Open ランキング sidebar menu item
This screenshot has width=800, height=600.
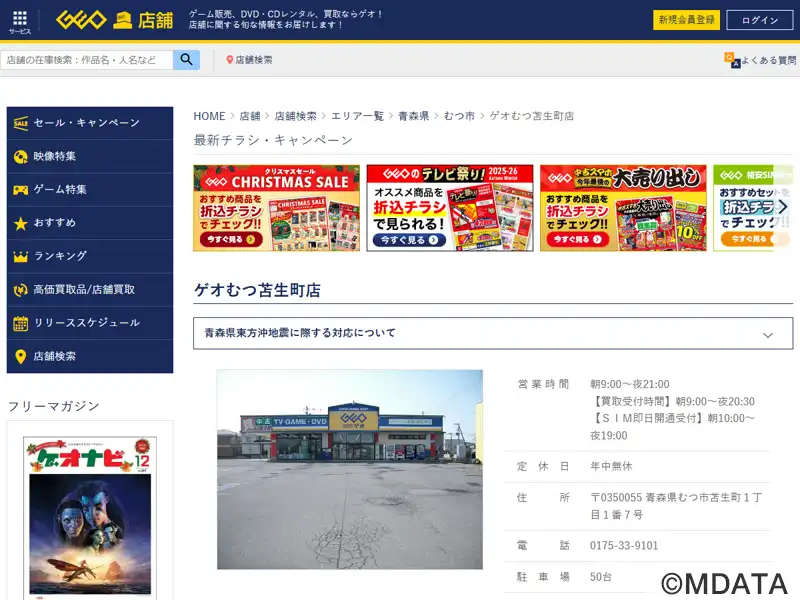pyautogui.click(x=90, y=256)
